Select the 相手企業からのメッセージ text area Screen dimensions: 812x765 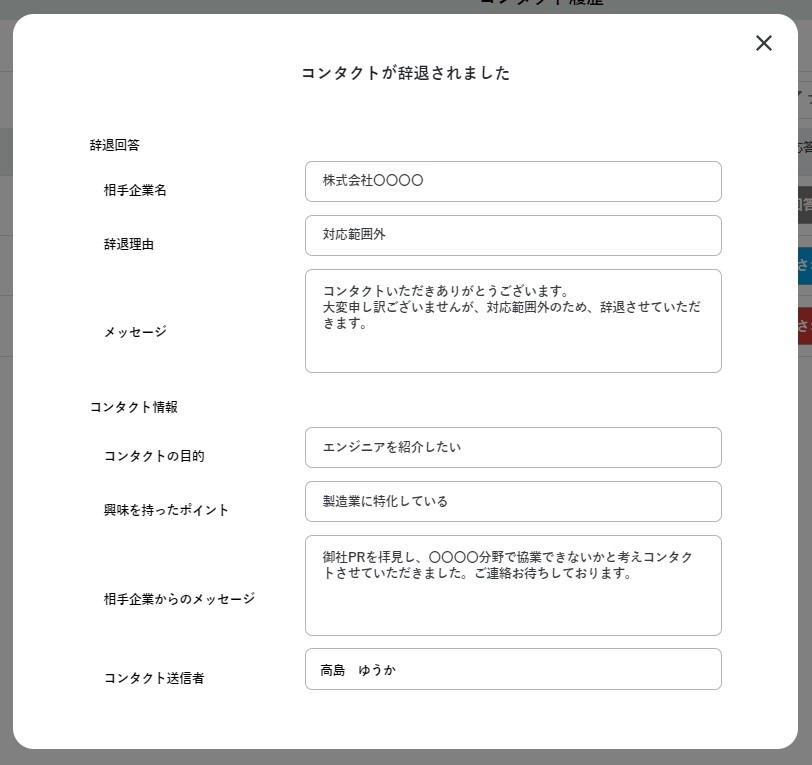coord(513,585)
